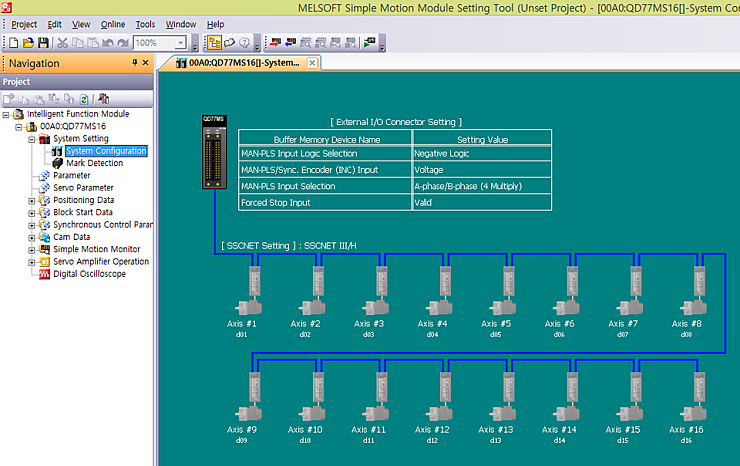Select the QD77MS module icon in diagram
This screenshot has height=466, width=740.
coord(214,152)
